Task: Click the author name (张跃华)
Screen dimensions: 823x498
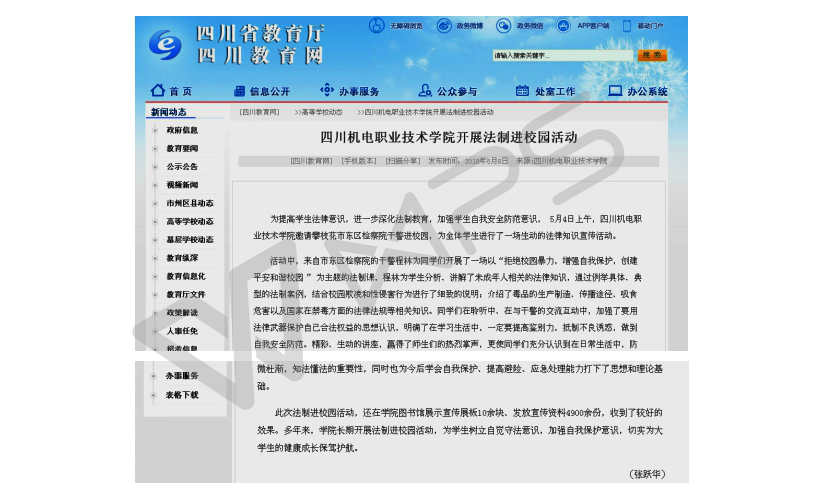Action: click(647, 474)
